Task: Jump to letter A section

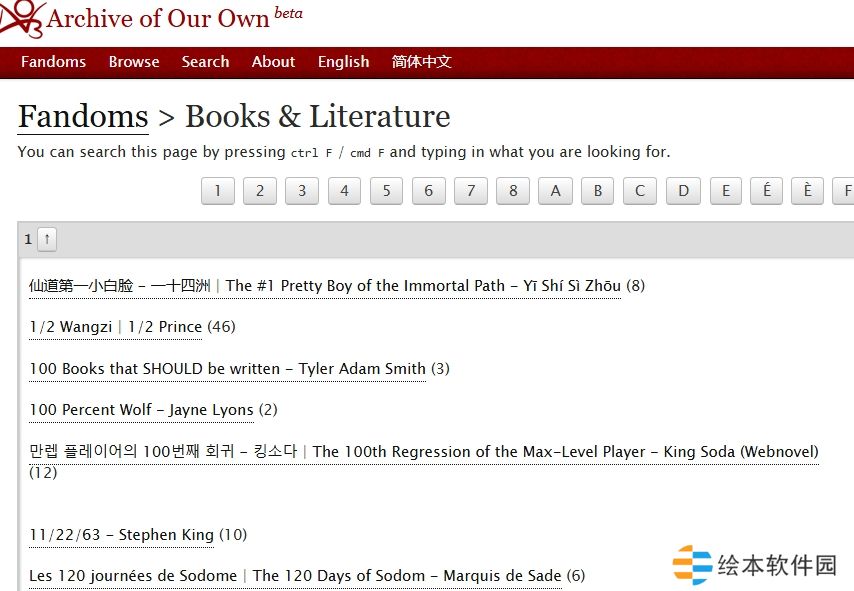Action: (x=555, y=190)
